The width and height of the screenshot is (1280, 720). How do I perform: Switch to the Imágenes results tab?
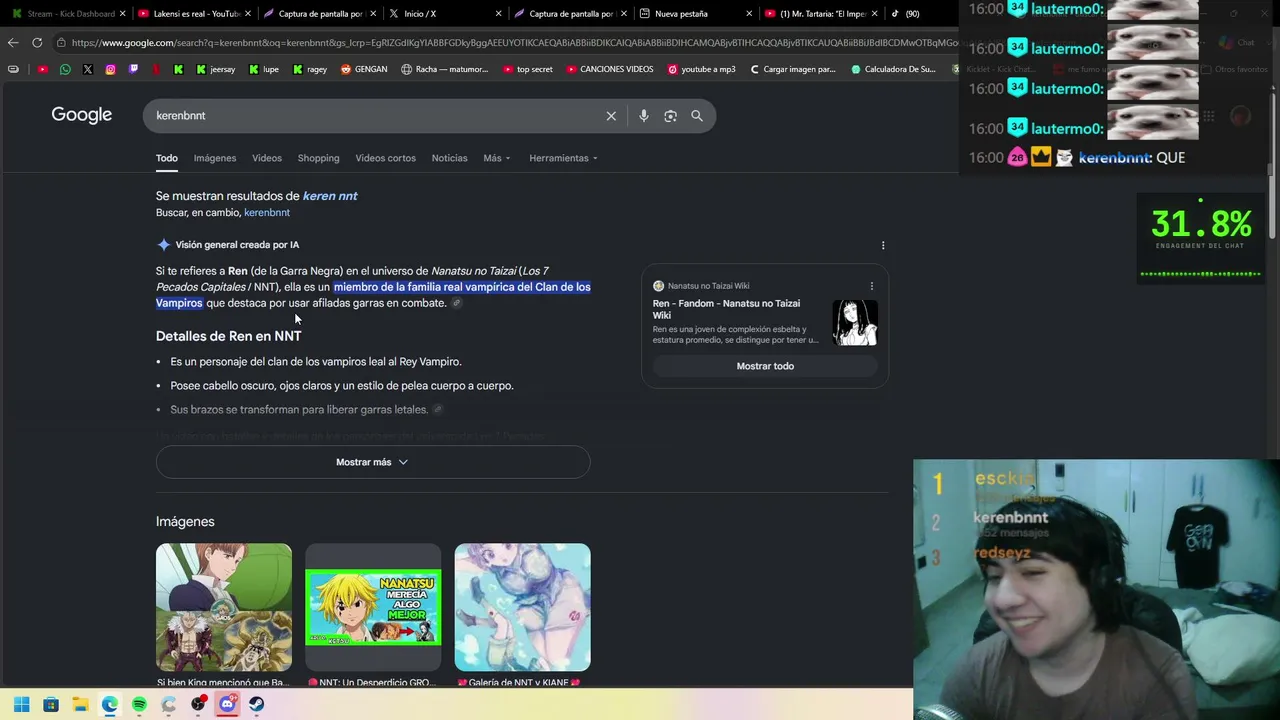[x=215, y=158]
